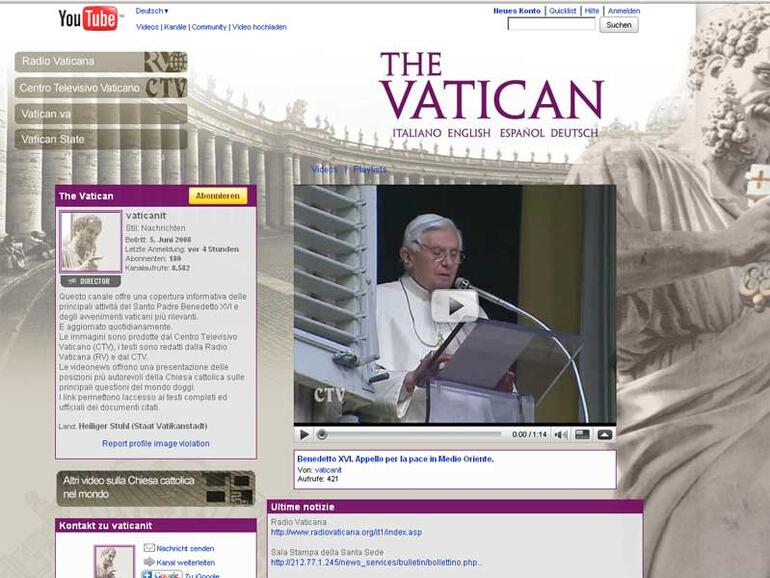Open video title Benedetto XVI Appello link
Screen dimensions: 770x578
(x=395, y=459)
